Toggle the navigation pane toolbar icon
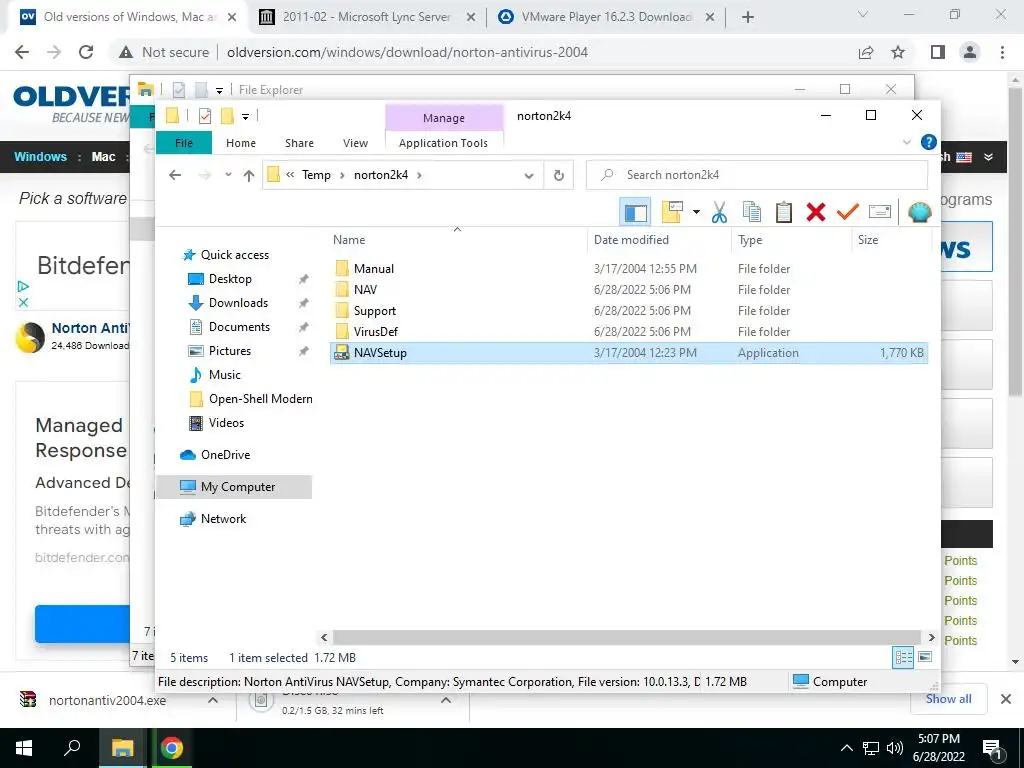 [635, 212]
